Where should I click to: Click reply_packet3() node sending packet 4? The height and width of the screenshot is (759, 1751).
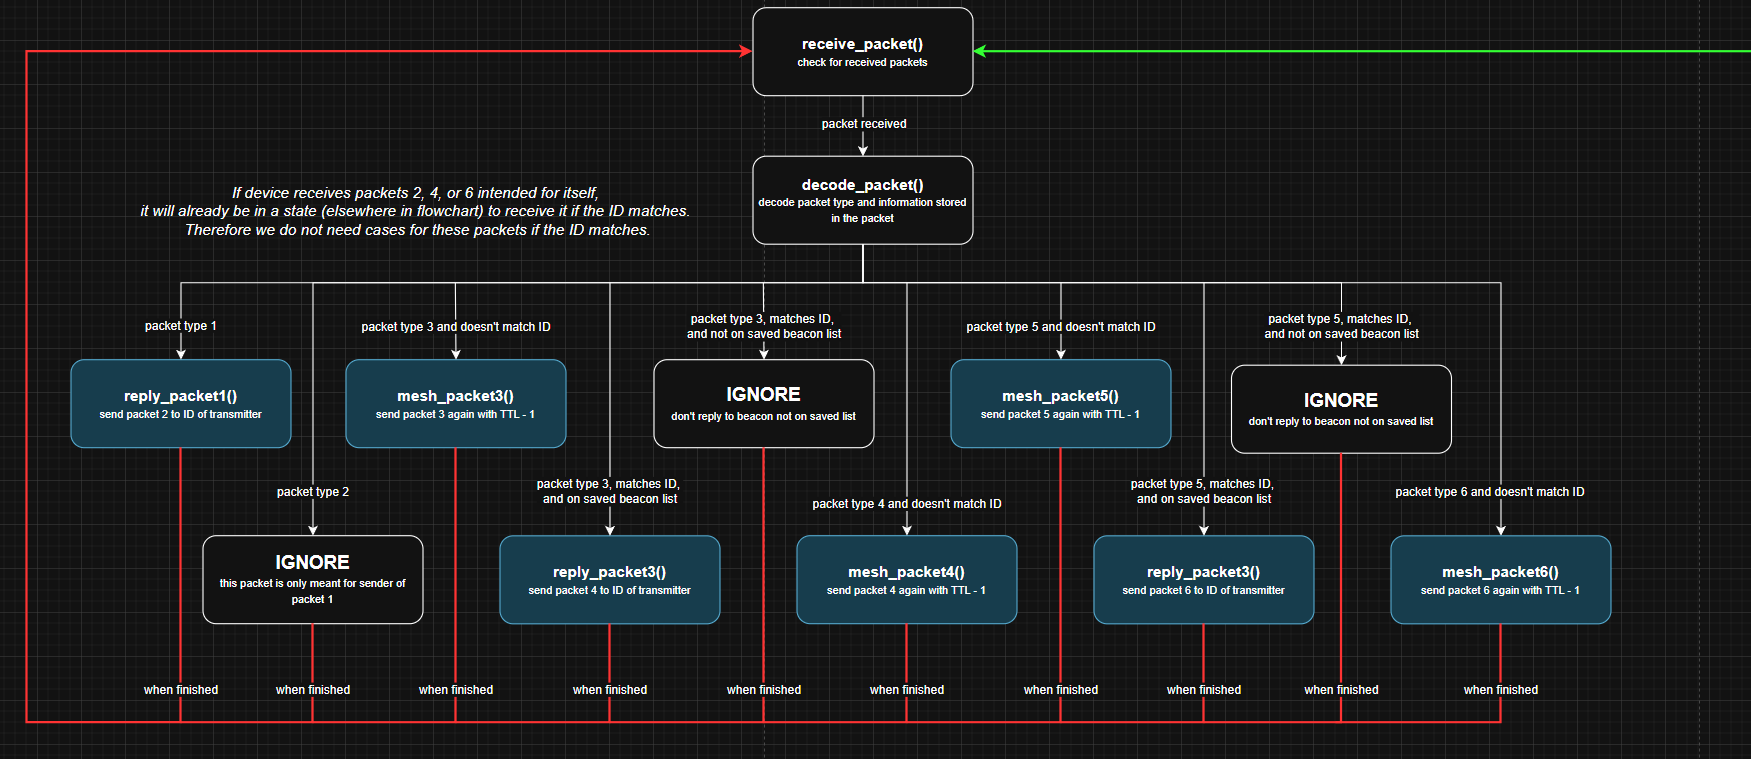click(x=610, y=580)
